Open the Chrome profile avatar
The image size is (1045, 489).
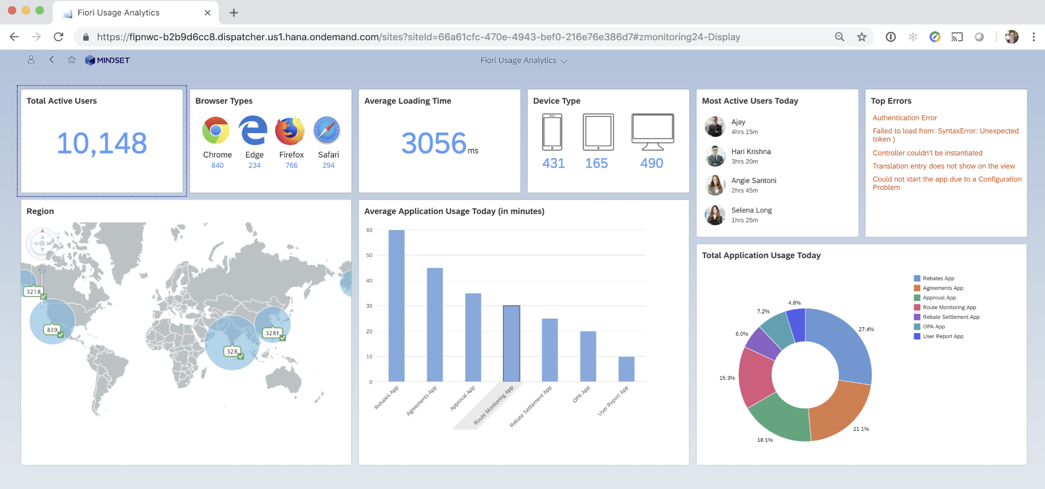(1012, 37)
